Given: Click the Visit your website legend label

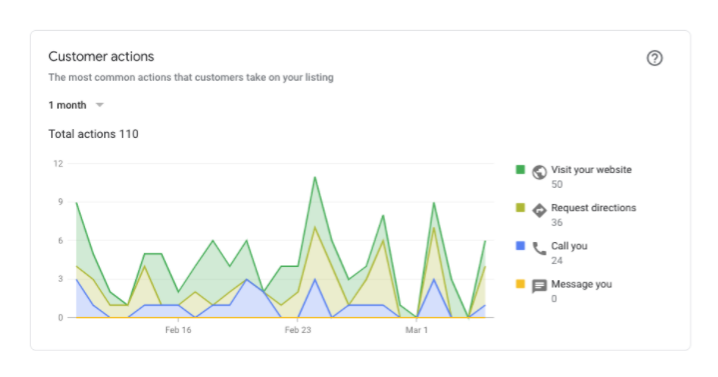Looking at the screenshot, I should [x=591, y=169].
